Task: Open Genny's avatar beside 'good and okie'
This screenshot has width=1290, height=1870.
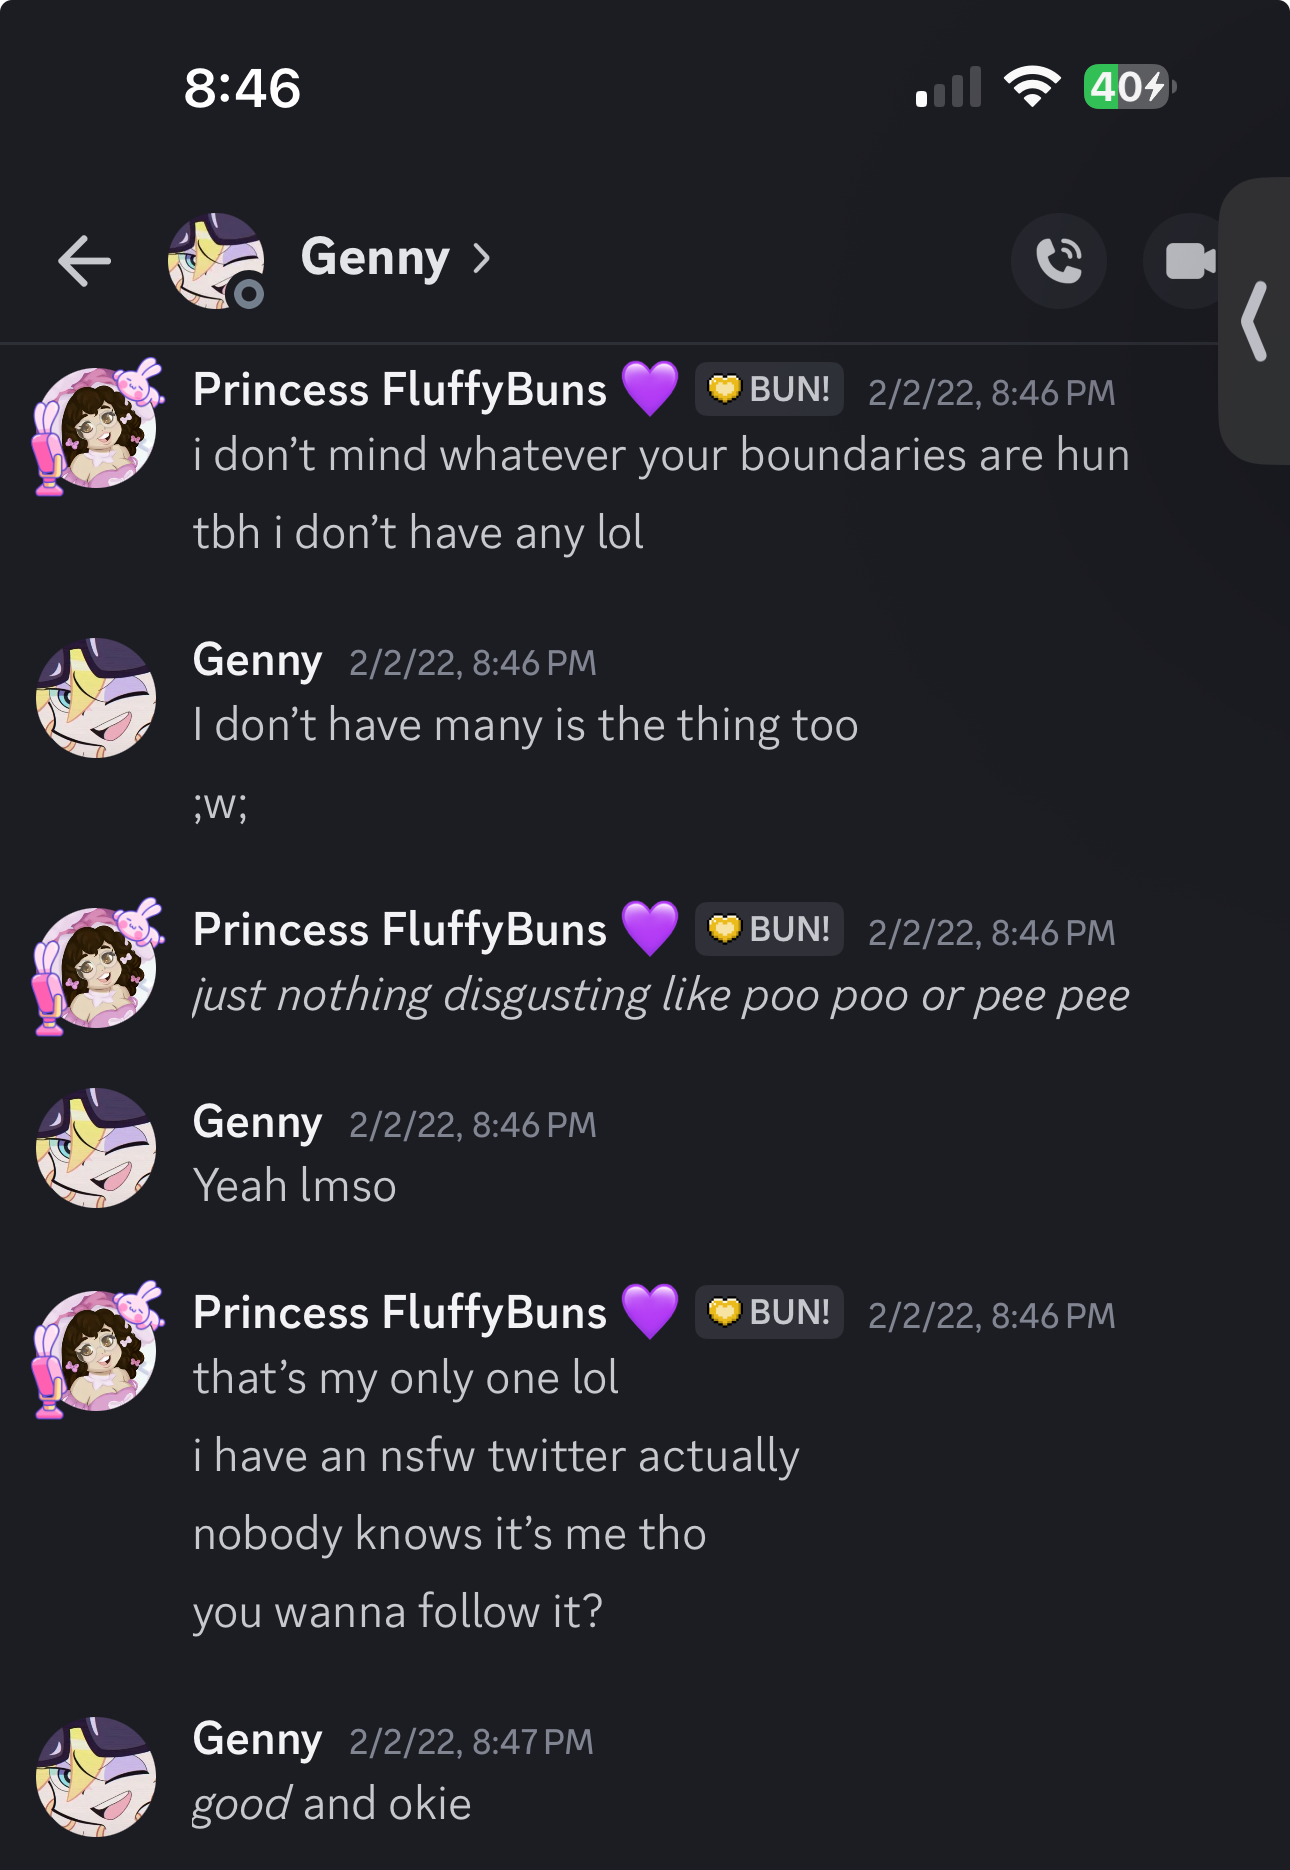Action: point(96,1777)
